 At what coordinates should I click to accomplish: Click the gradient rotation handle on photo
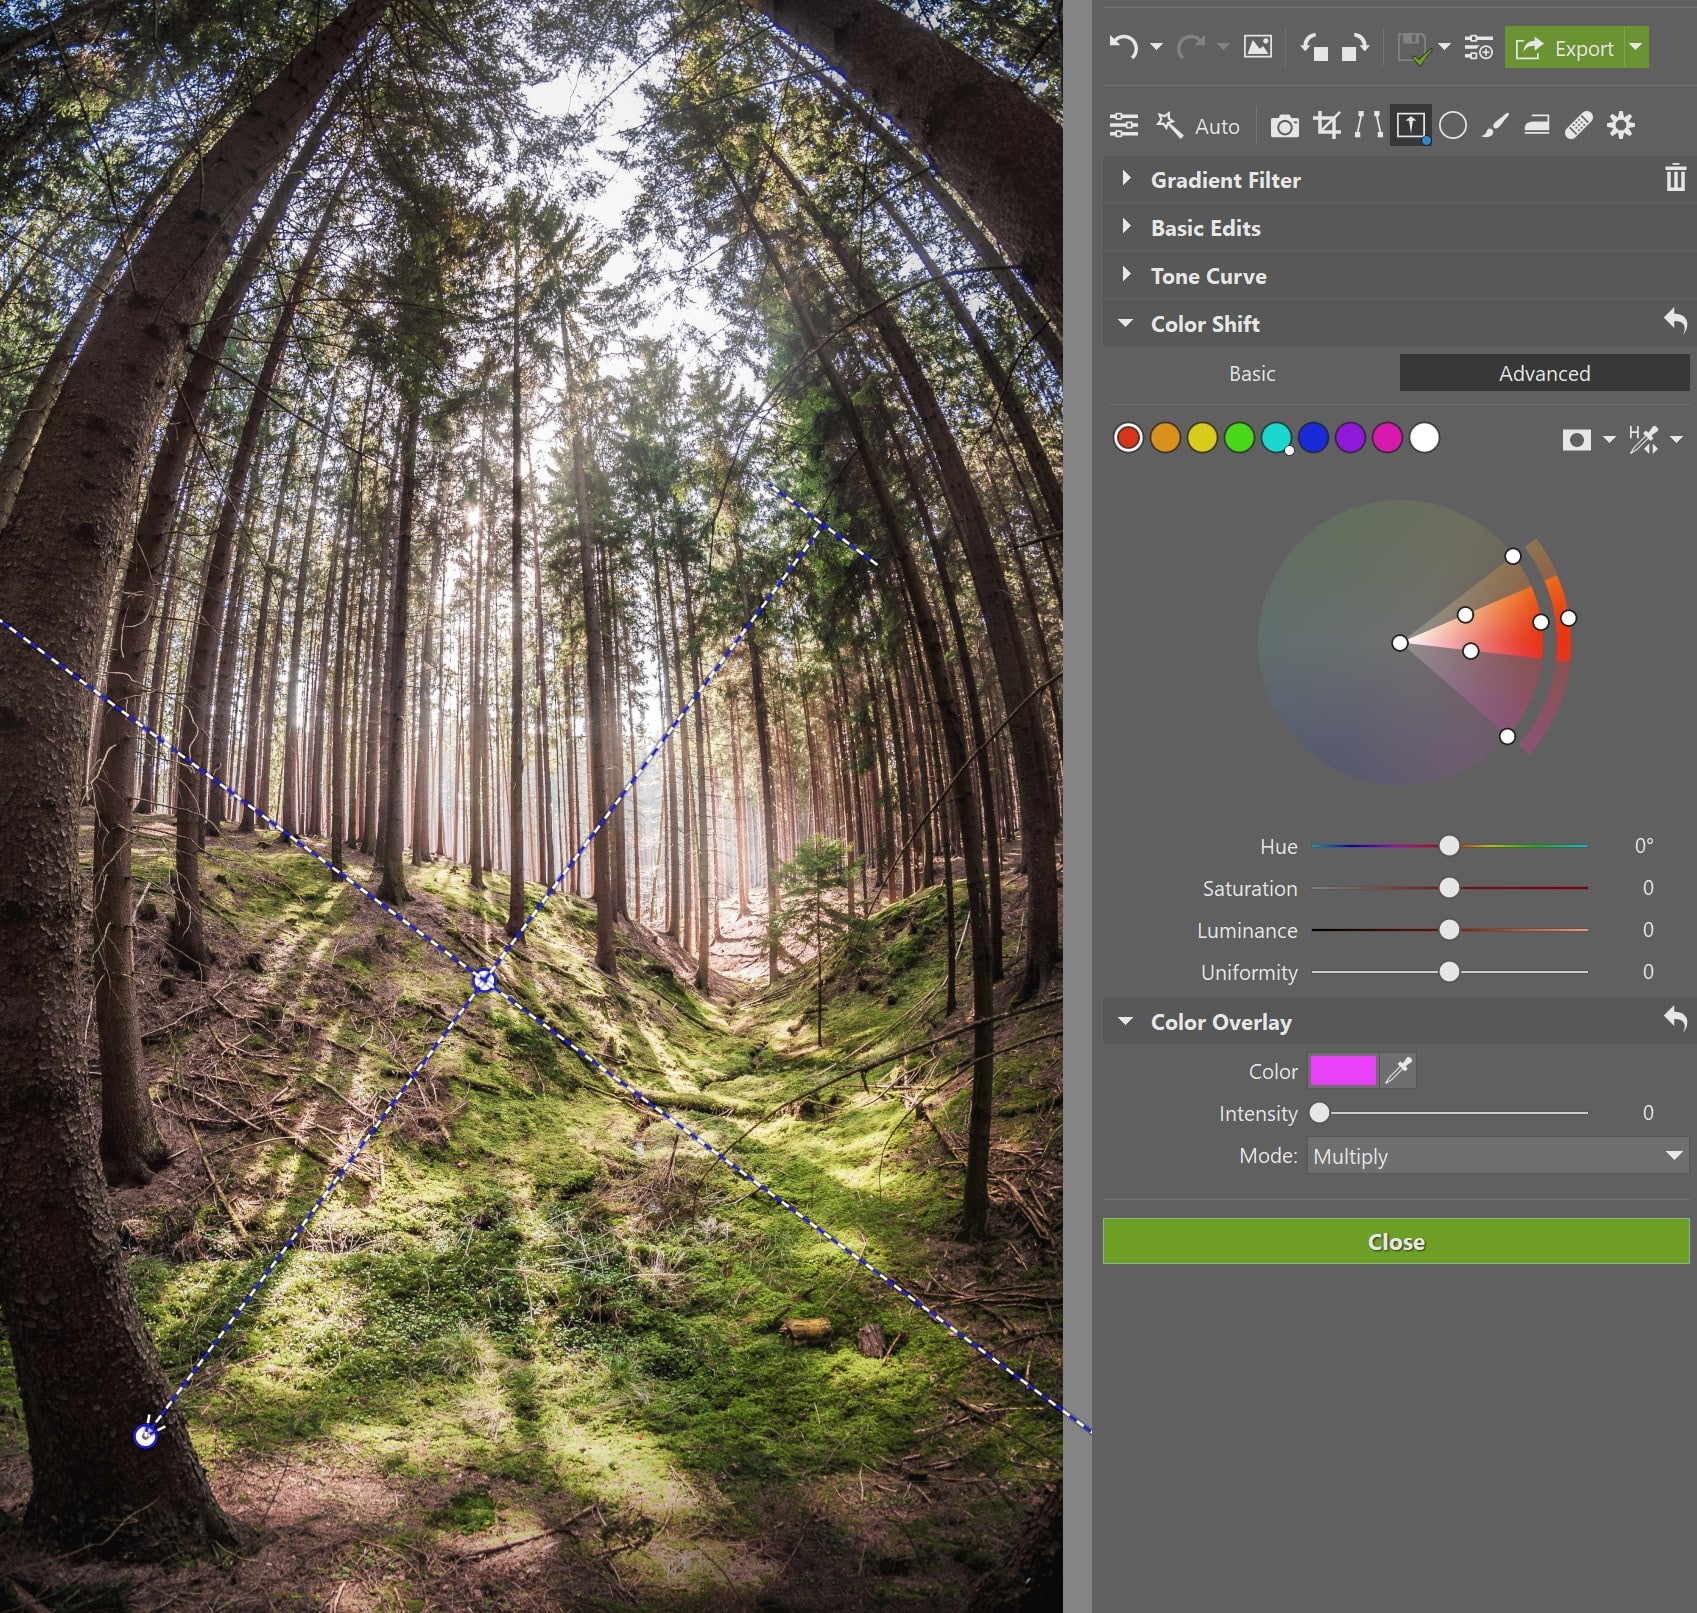[146, 1436]
